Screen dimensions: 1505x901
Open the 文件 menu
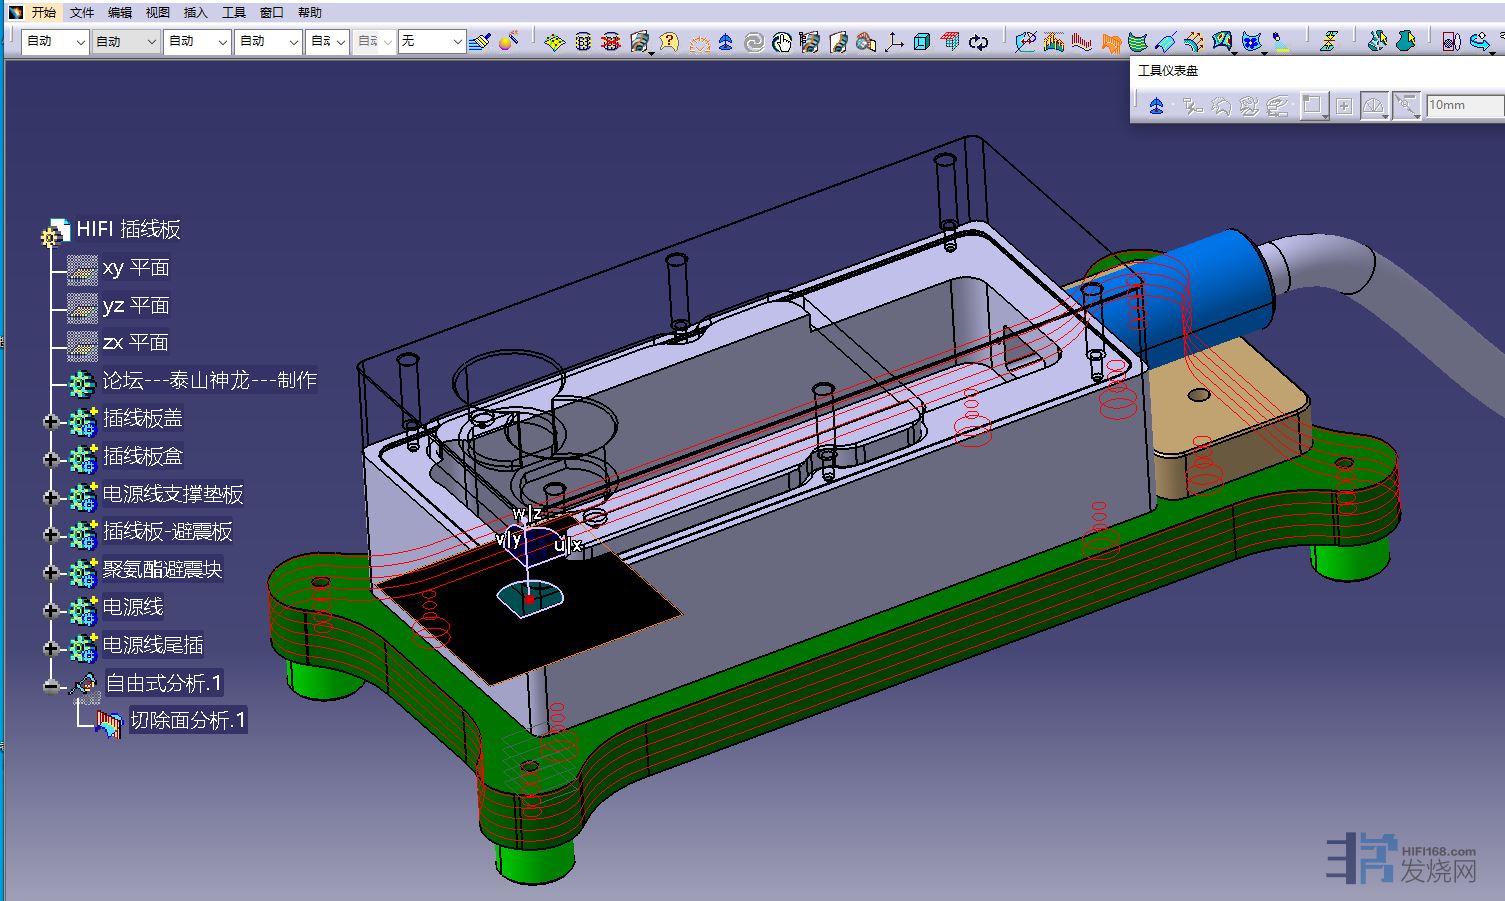[x=82, y=12]
